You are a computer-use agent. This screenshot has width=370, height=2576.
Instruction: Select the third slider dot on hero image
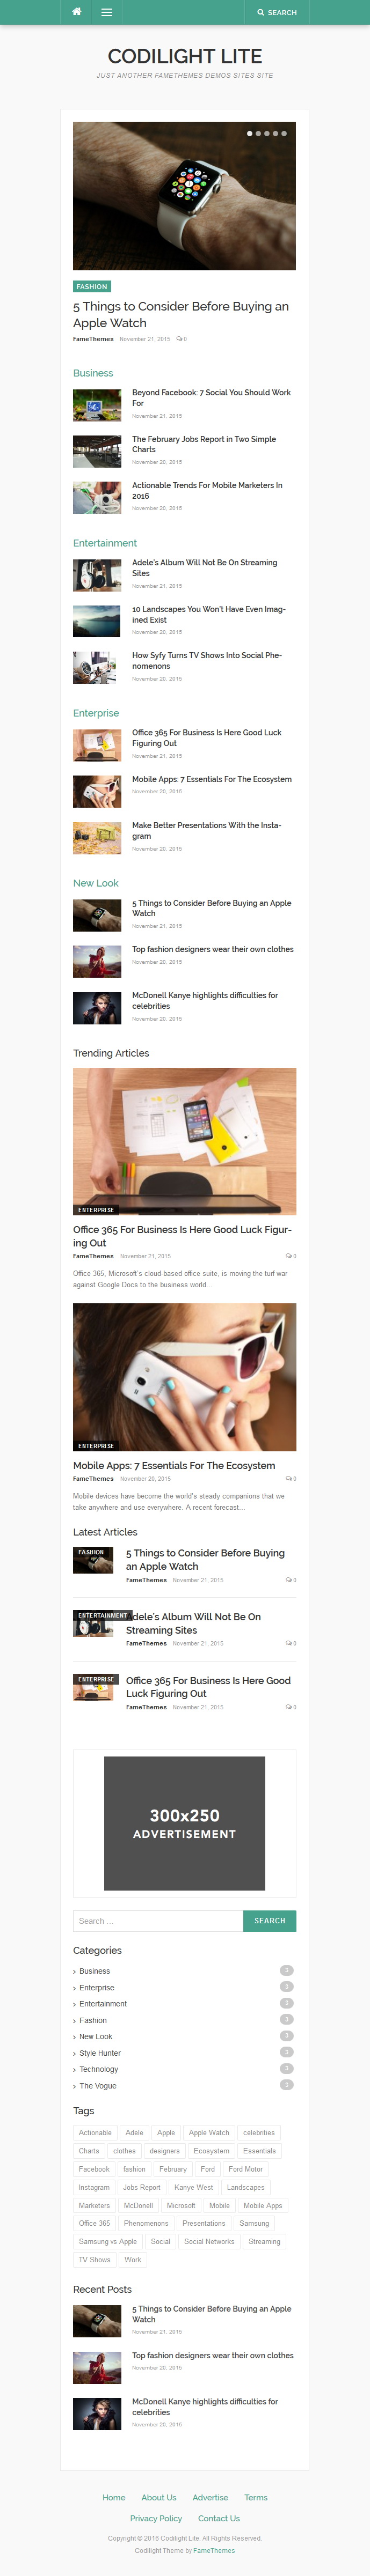click(267, 133)
